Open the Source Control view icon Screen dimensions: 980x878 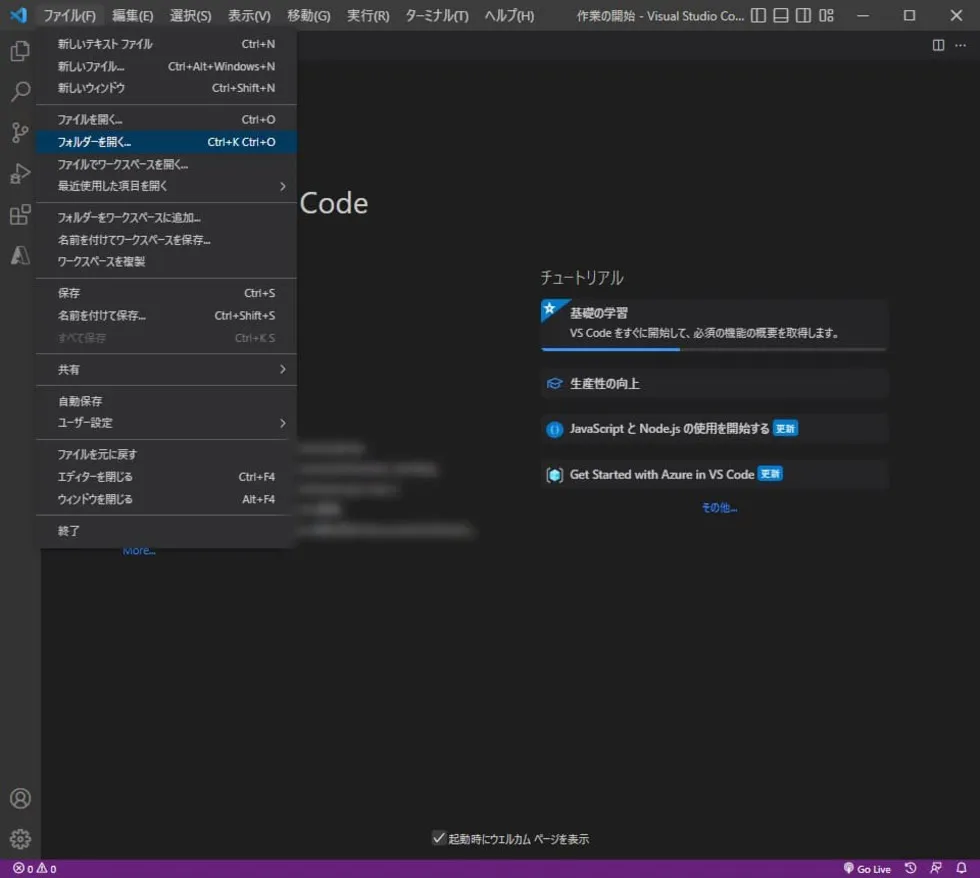pyautogui.click(x=20, y=132)
